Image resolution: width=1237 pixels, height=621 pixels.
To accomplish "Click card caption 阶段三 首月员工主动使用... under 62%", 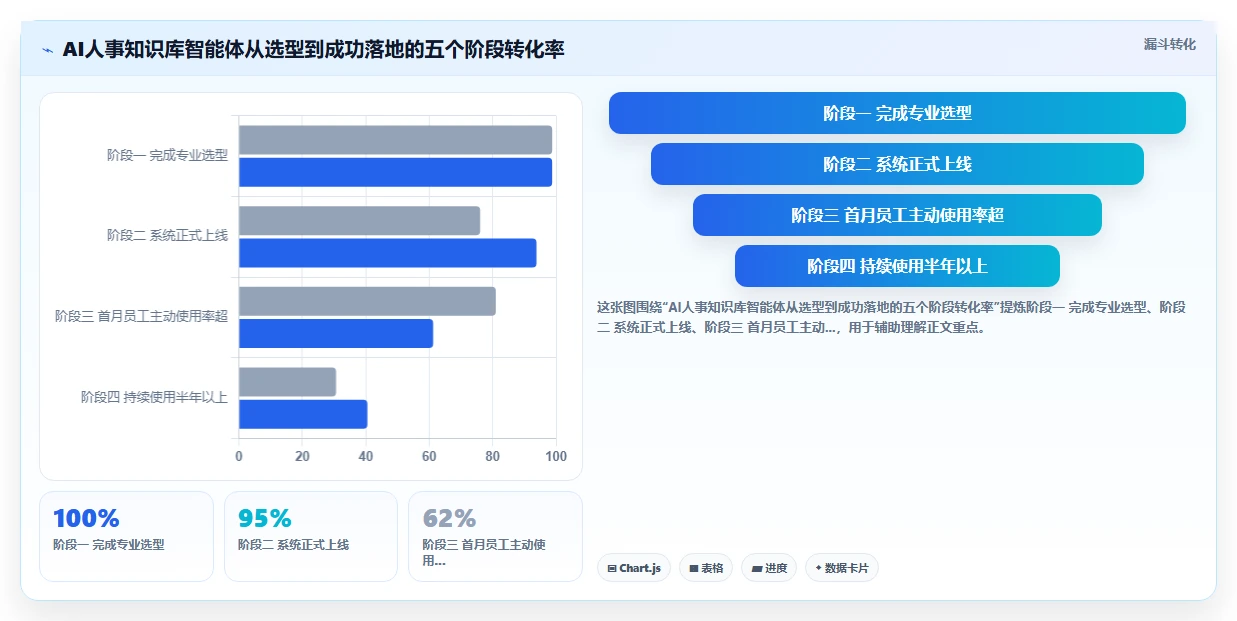I will (x=484, y=552).
